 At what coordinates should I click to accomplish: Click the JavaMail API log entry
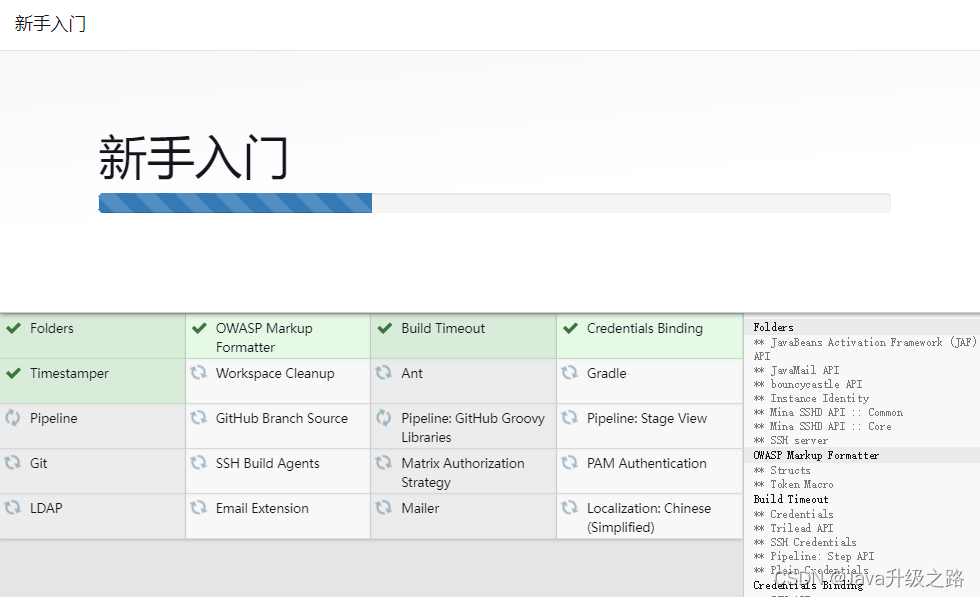796,370
